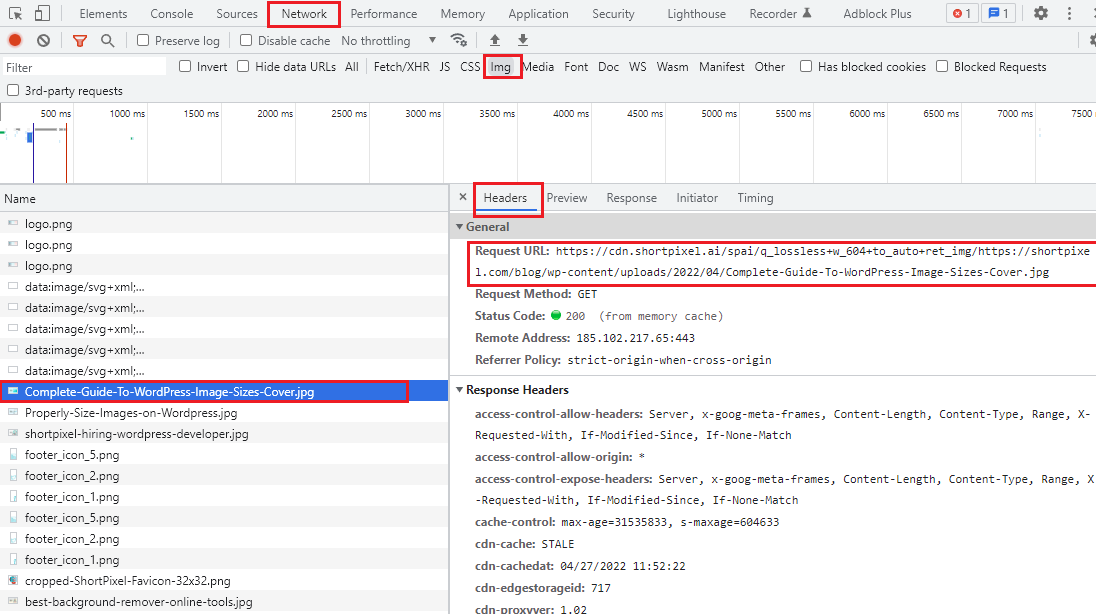Clear the network log
Image resolution: width=1096 pixels, height=614 pixels.
tap(44, 41)
